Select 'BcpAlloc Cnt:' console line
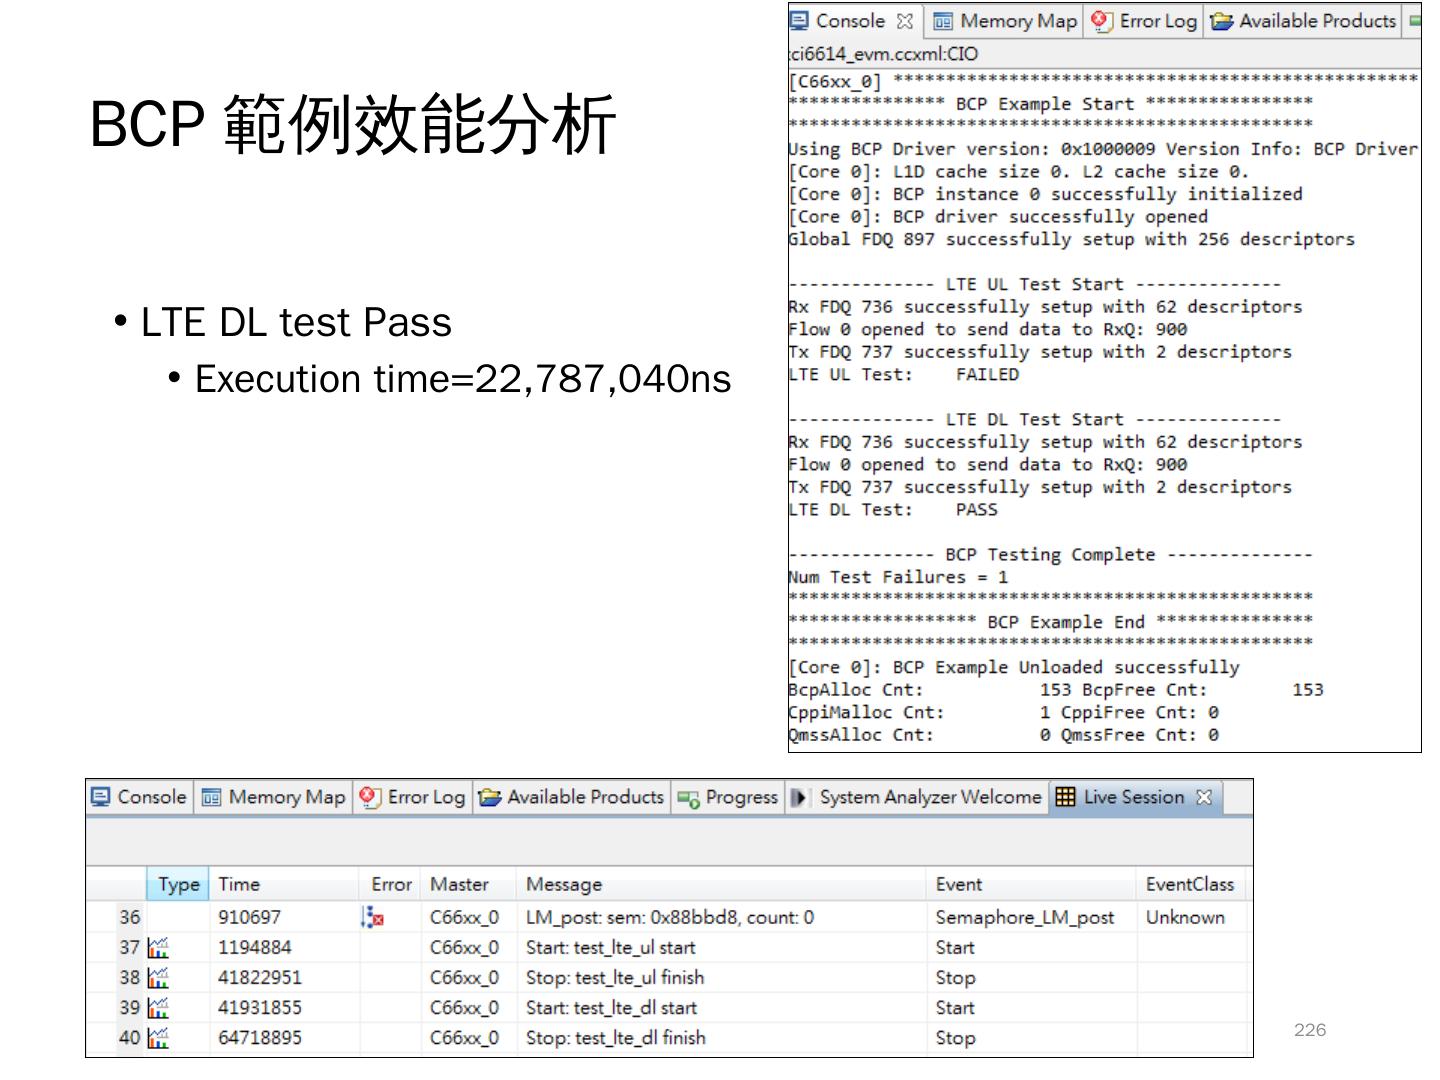The height and width of the screenshot is (1080, 1440). pyautogui.click(x=1056, y=690)
